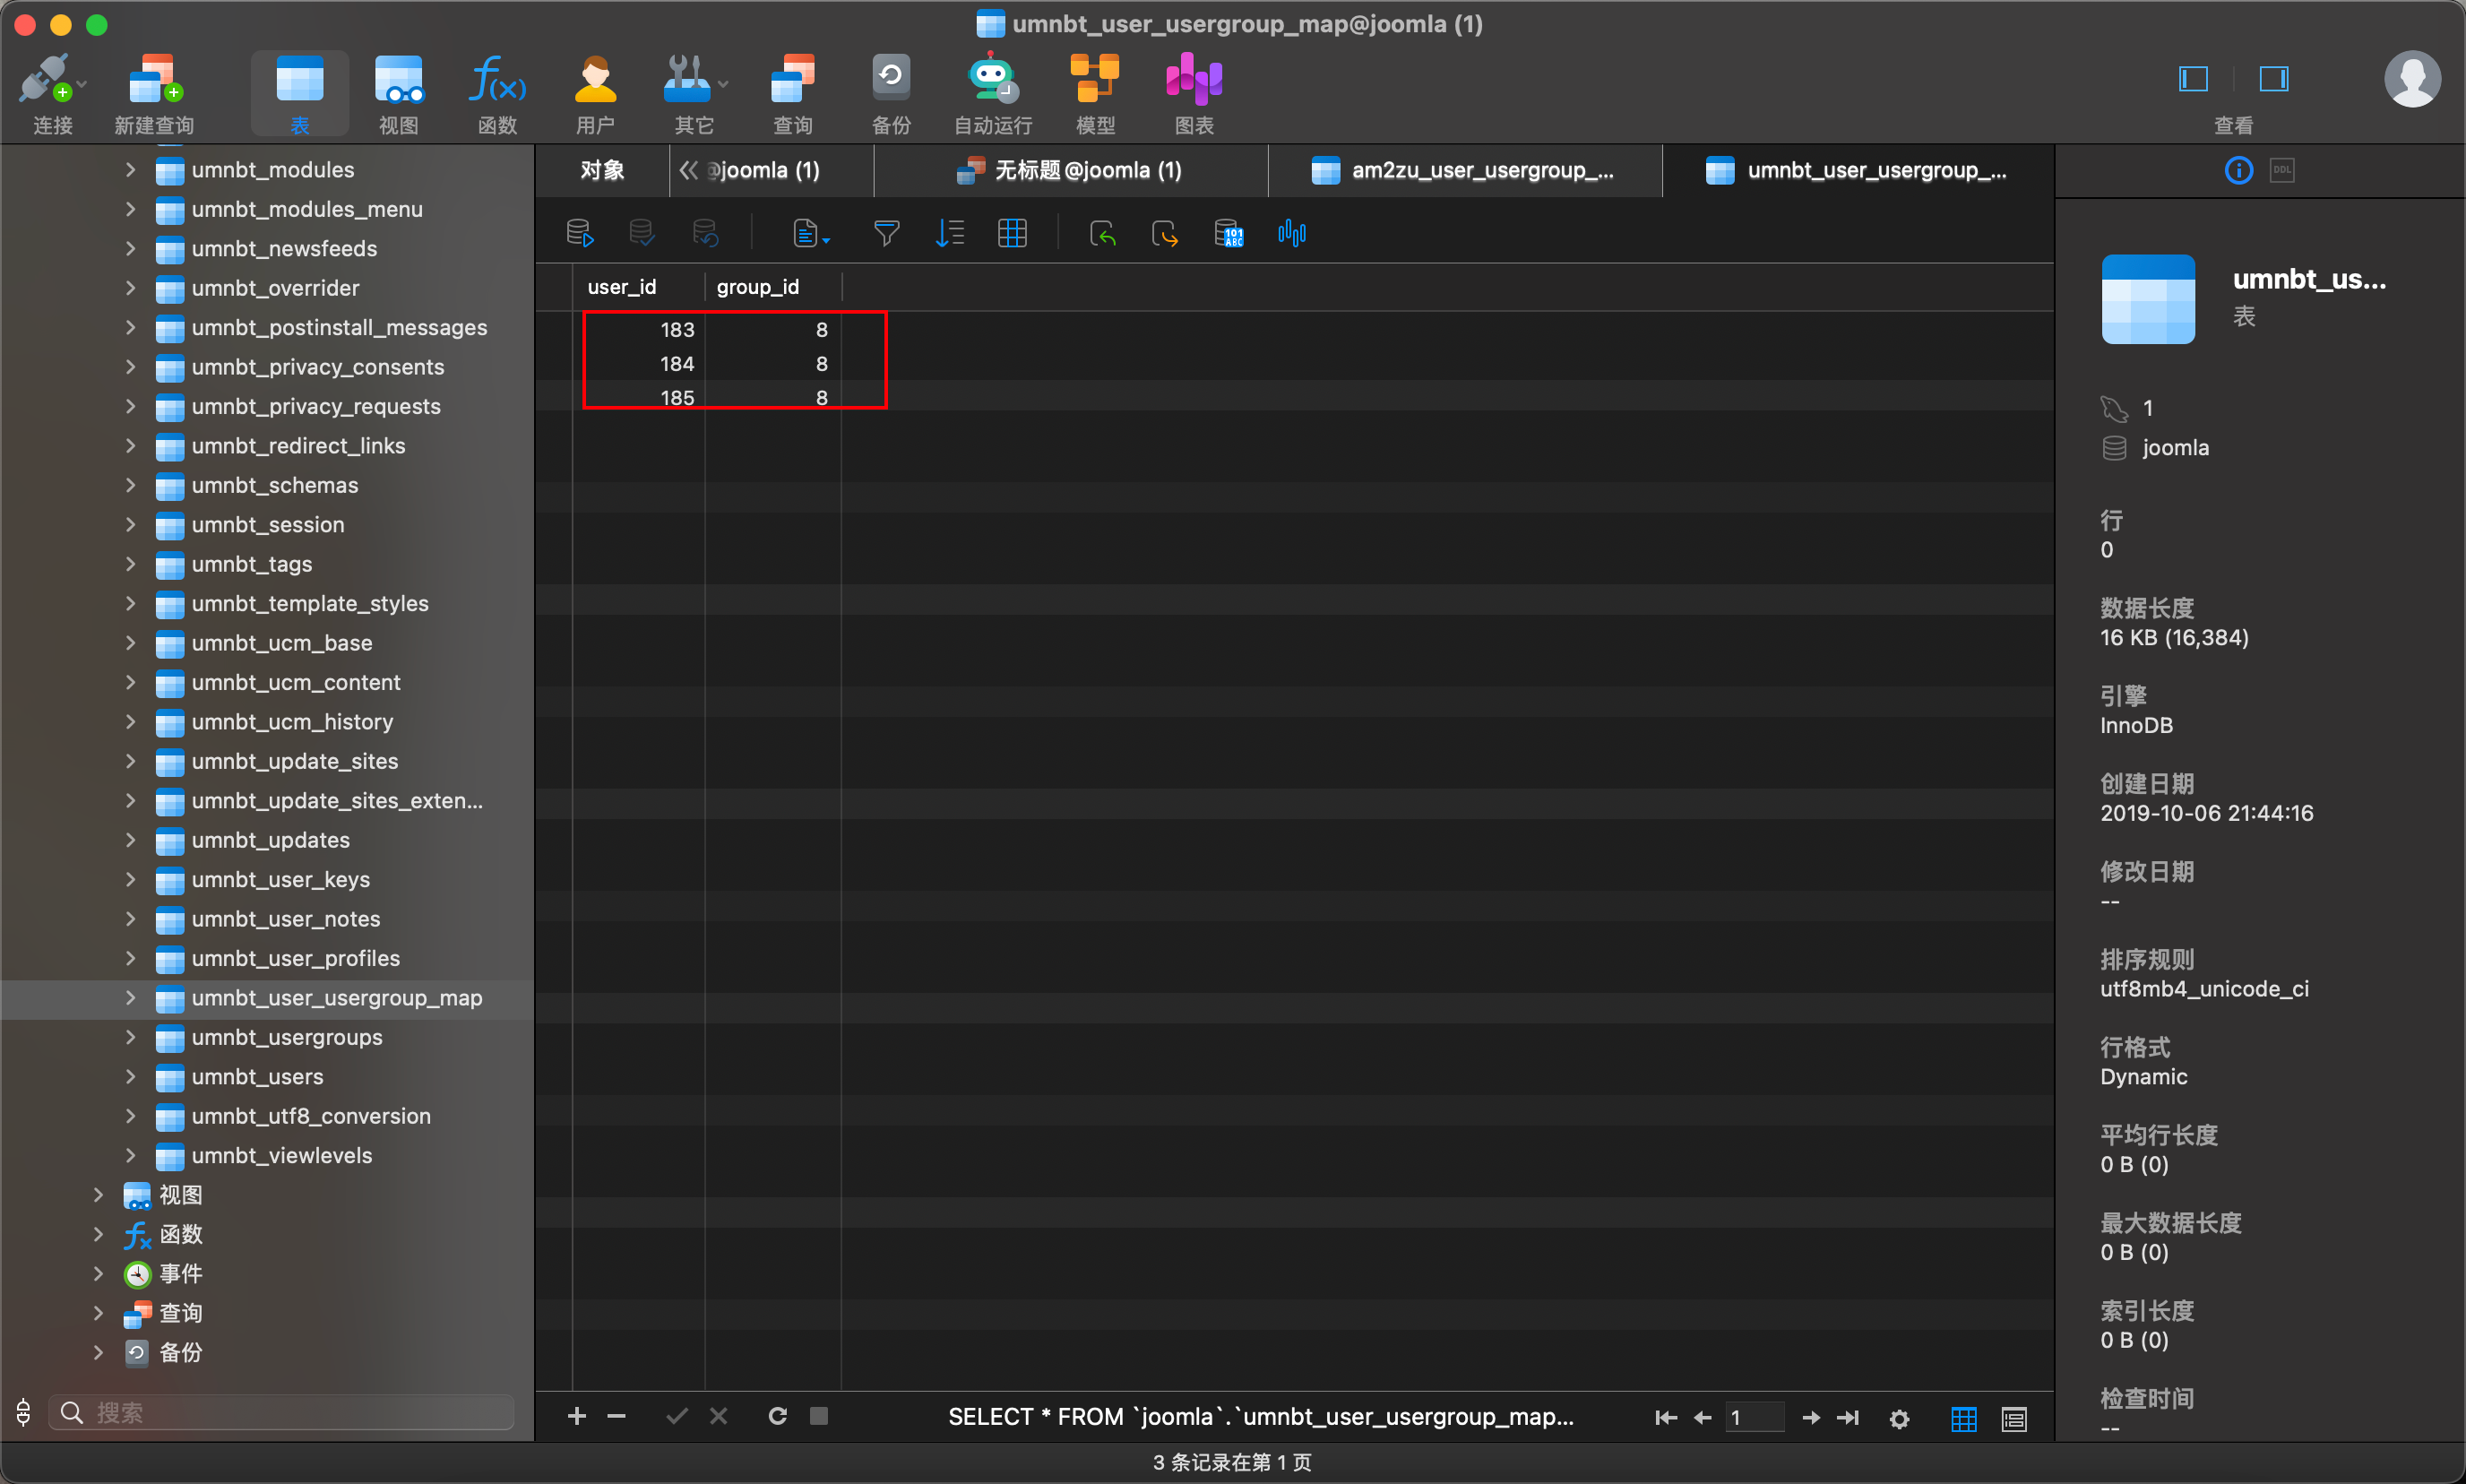Open the 备份 backup toolbar icon
This screenshot has height=1484, width=2466.
(x=891, y=93)
